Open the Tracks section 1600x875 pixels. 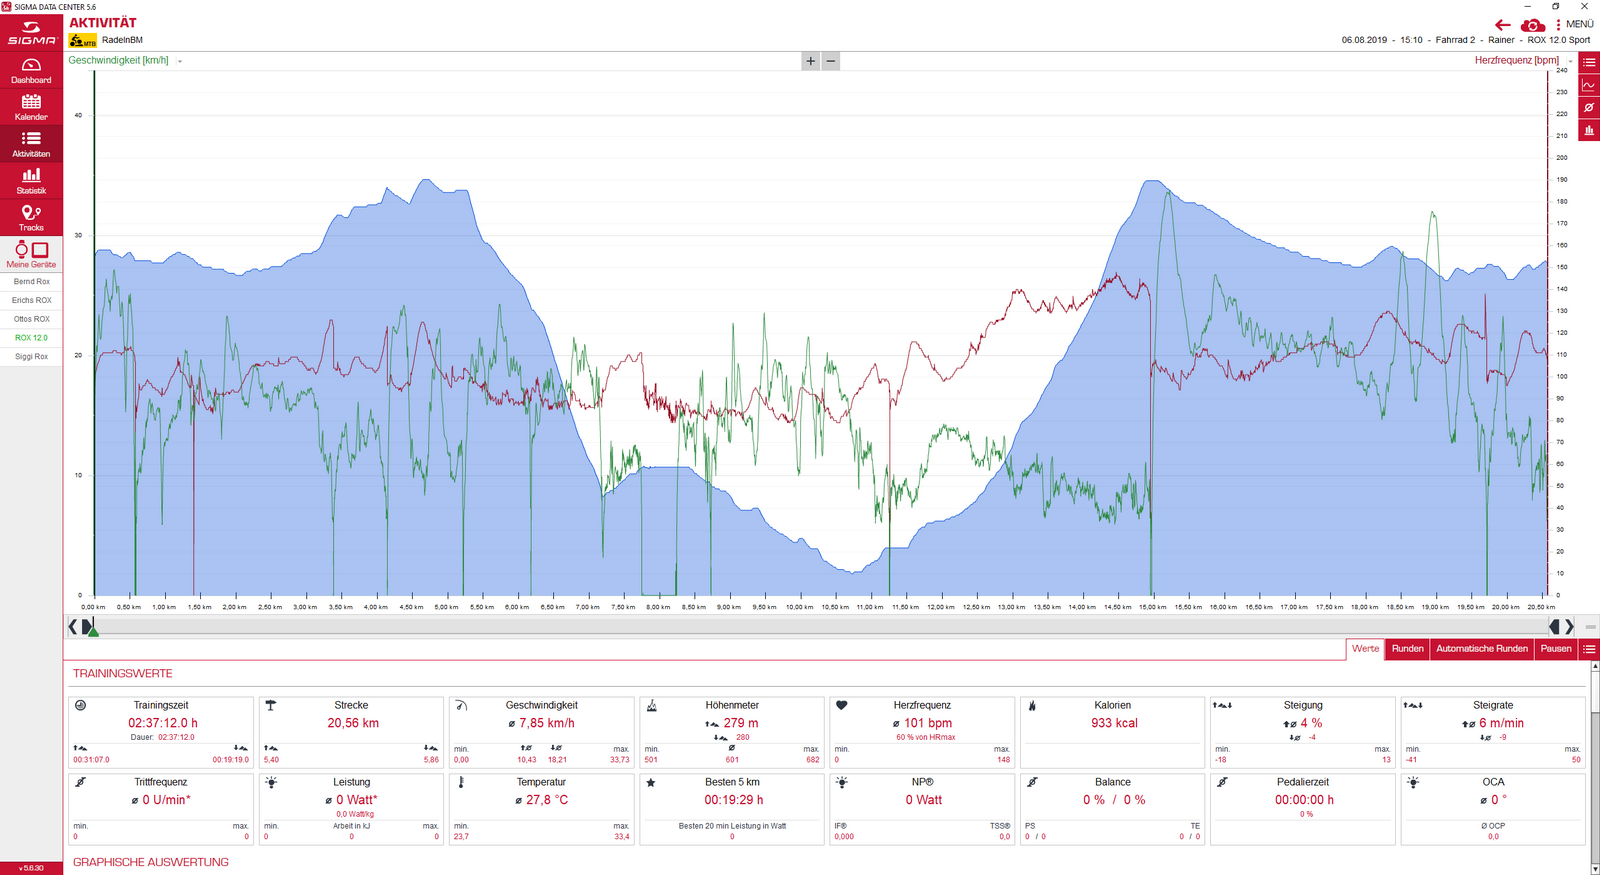[31, 218]
